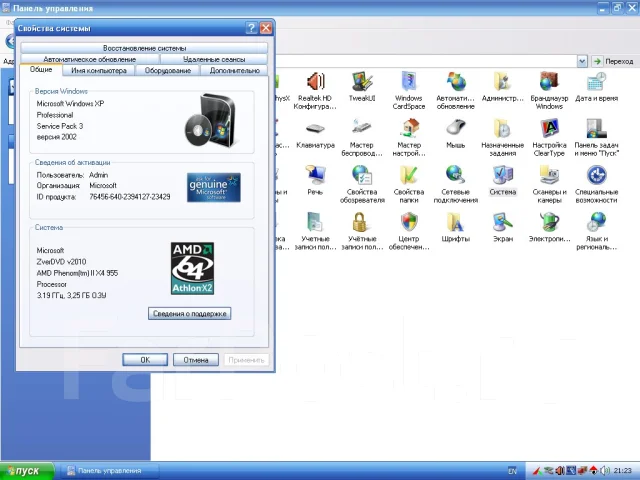Screen dimensions: 640x480
Task: Open the Свойства папки icon
Action: click(x=409, y=184)
